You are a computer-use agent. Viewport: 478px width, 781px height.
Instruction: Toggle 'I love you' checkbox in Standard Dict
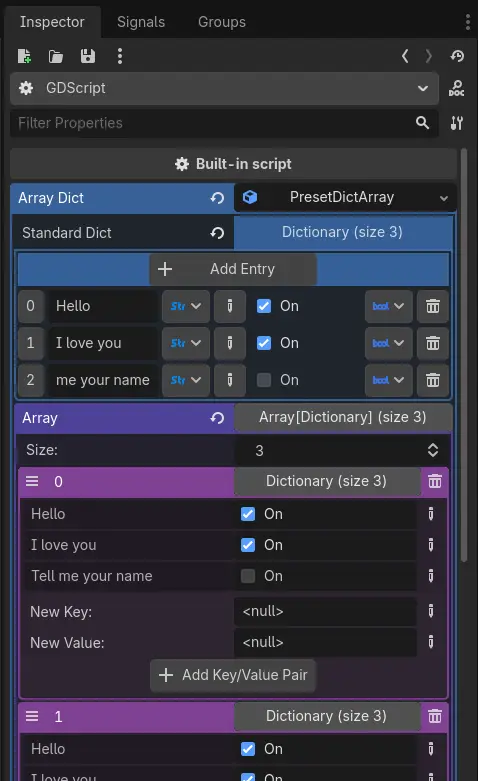(x=264, y=343)
